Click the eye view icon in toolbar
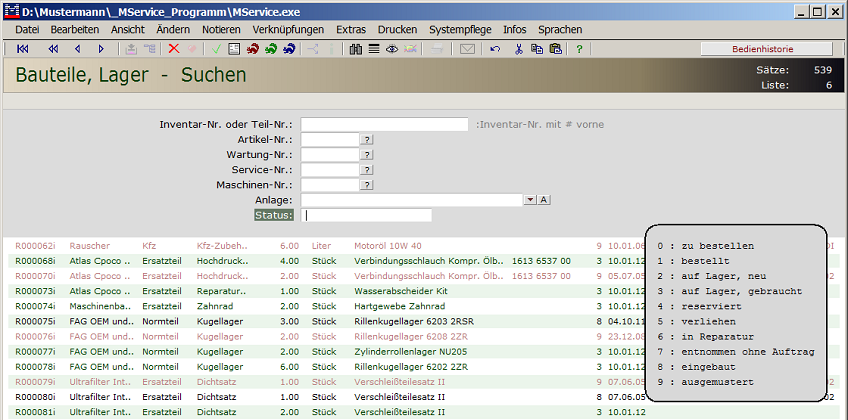848x420 pixels. pos(391,49)
